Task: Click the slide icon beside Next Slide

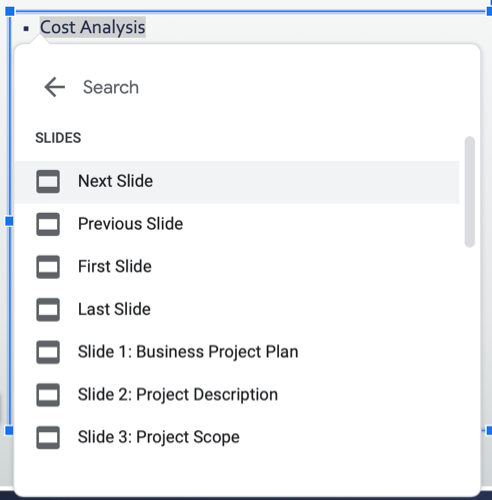Action: point(48,182)
